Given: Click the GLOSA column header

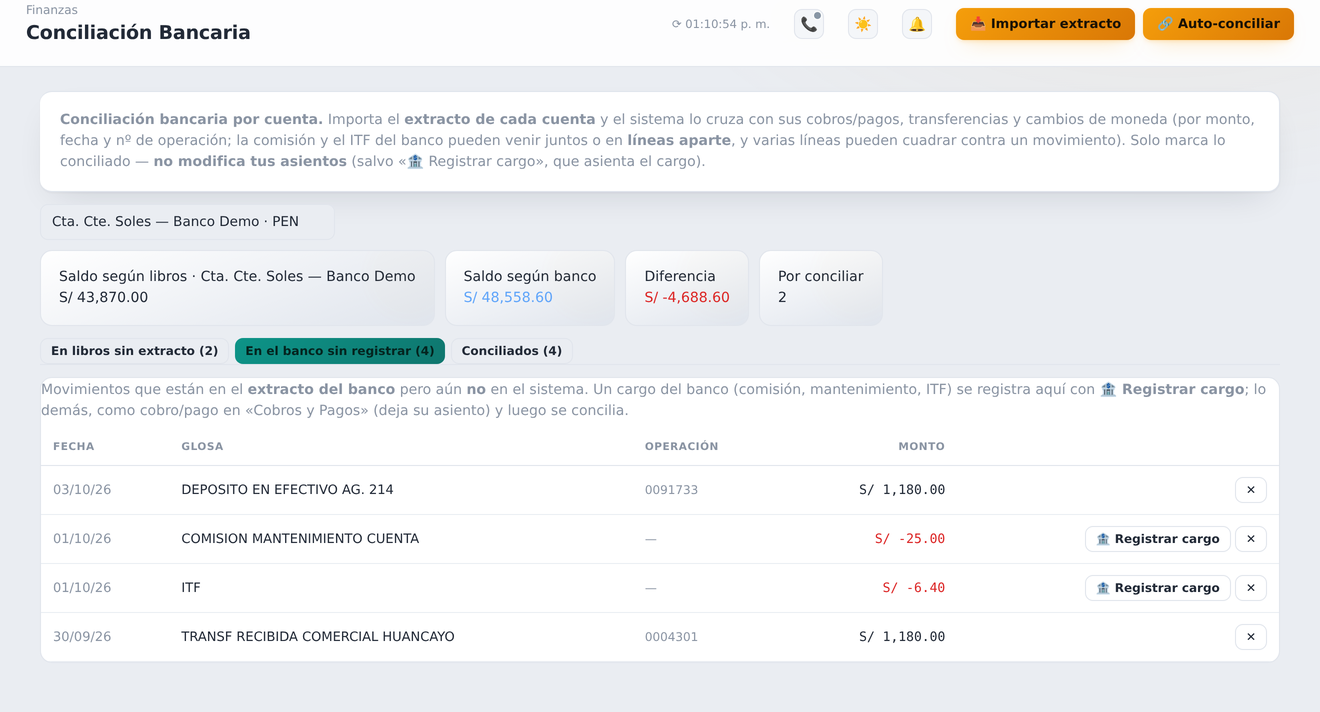Looking at the screenshot, I should [x=202, y=447].
